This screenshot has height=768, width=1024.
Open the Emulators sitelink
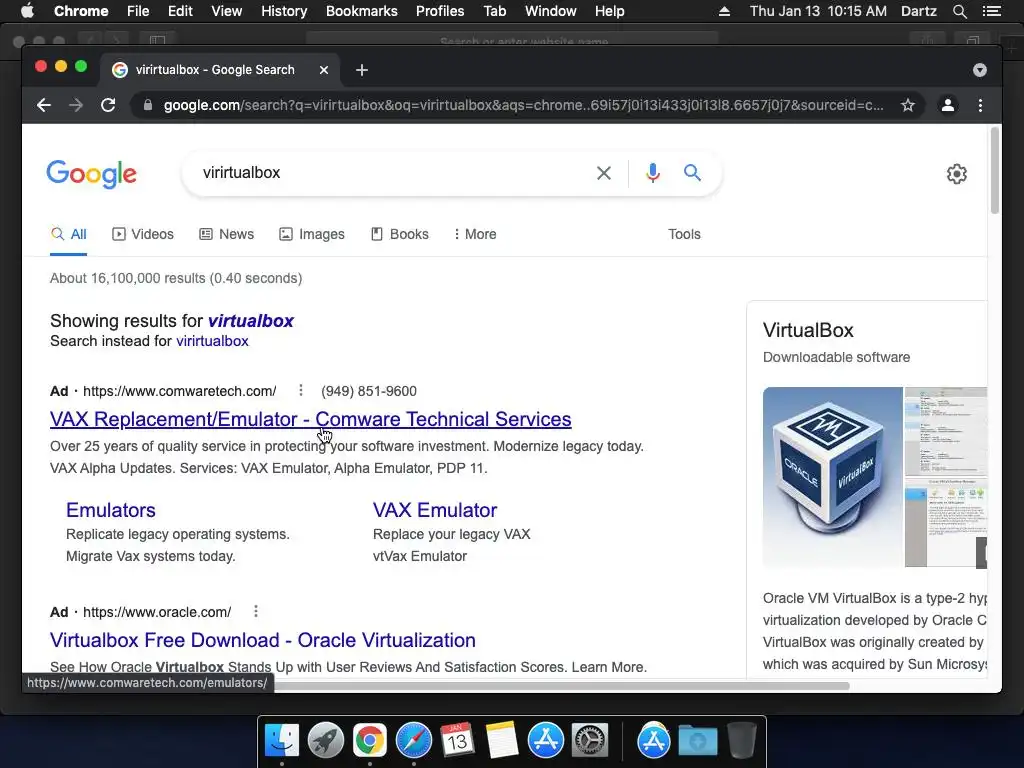coord(111,509)
